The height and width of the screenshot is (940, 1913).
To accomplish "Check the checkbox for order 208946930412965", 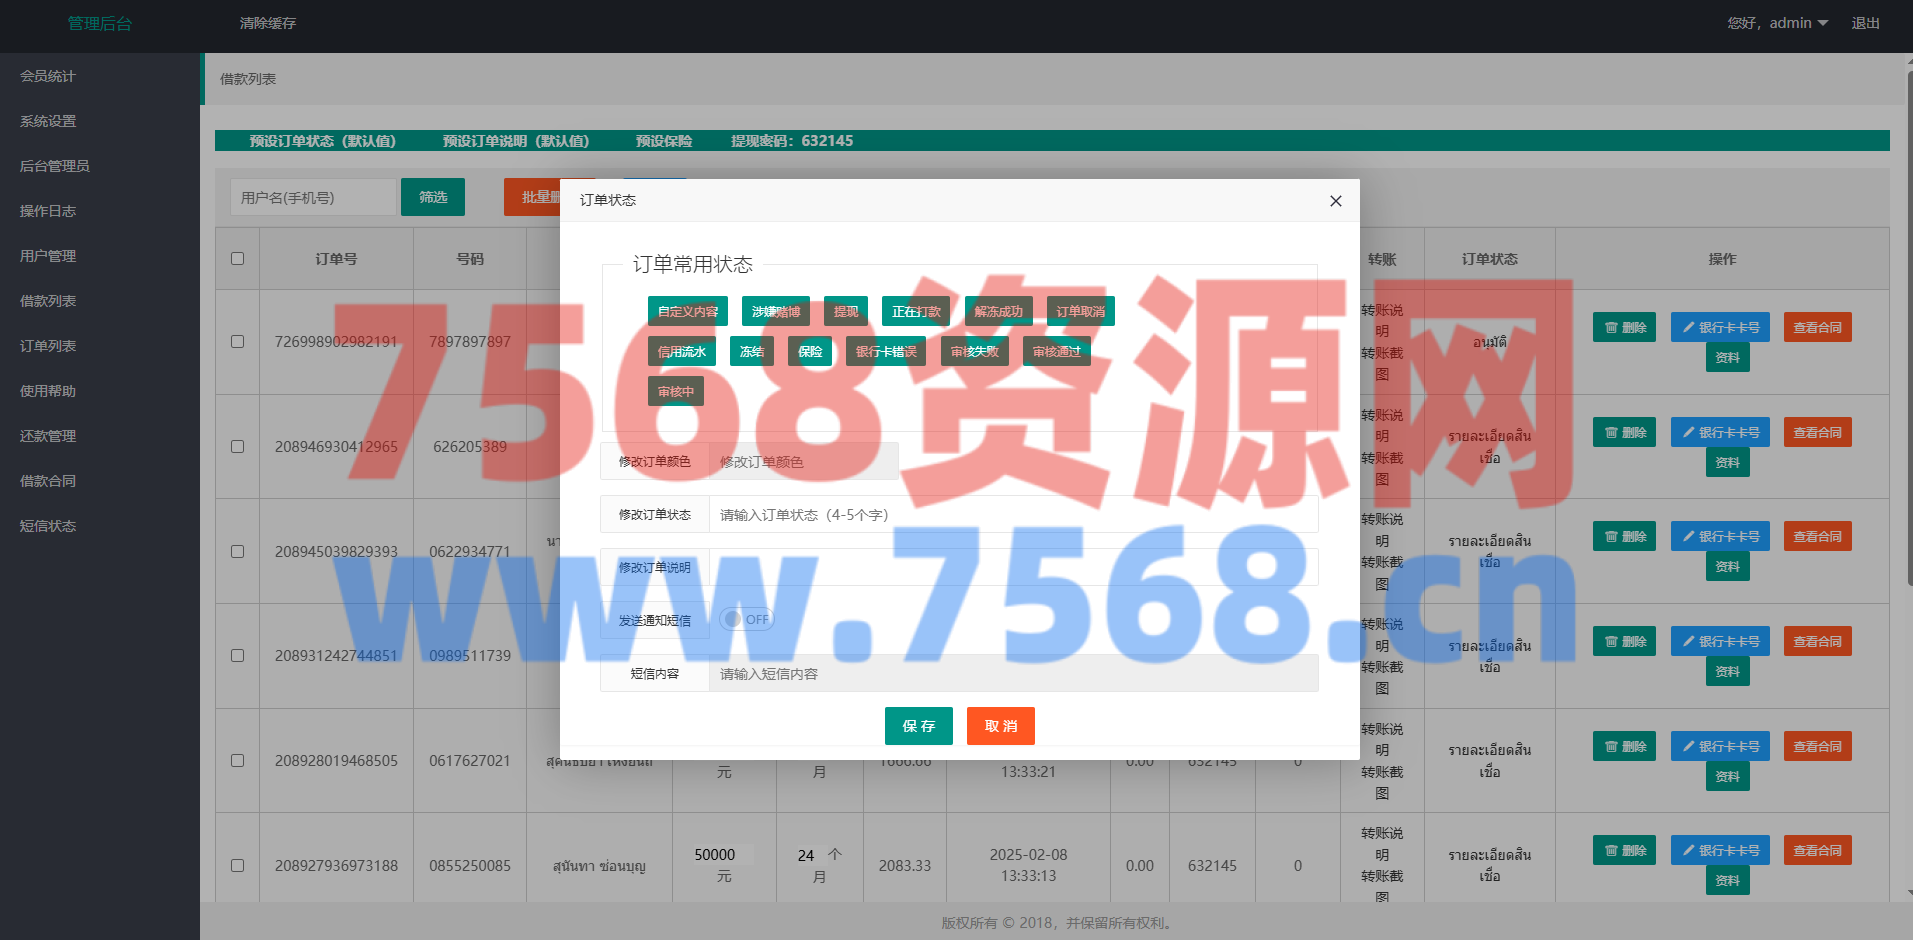I will pyautogui.click(x=237, y=447).
